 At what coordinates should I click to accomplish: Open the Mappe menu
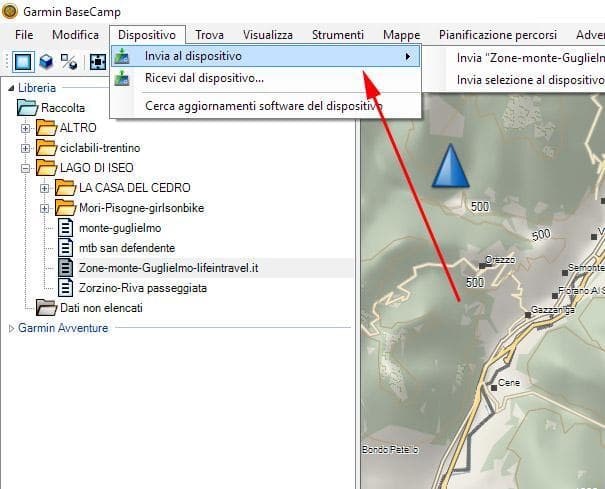click(x=401, y=35)
